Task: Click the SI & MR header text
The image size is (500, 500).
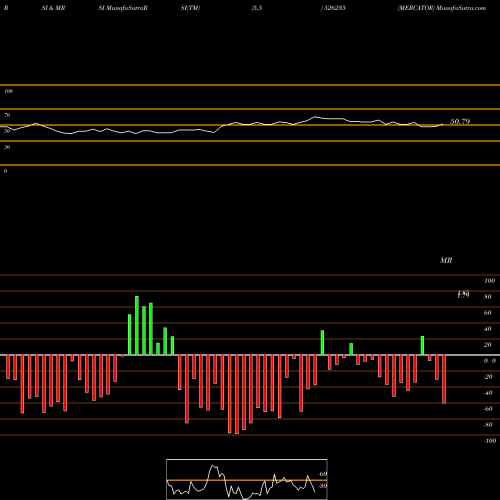Action: coord(53,8)
